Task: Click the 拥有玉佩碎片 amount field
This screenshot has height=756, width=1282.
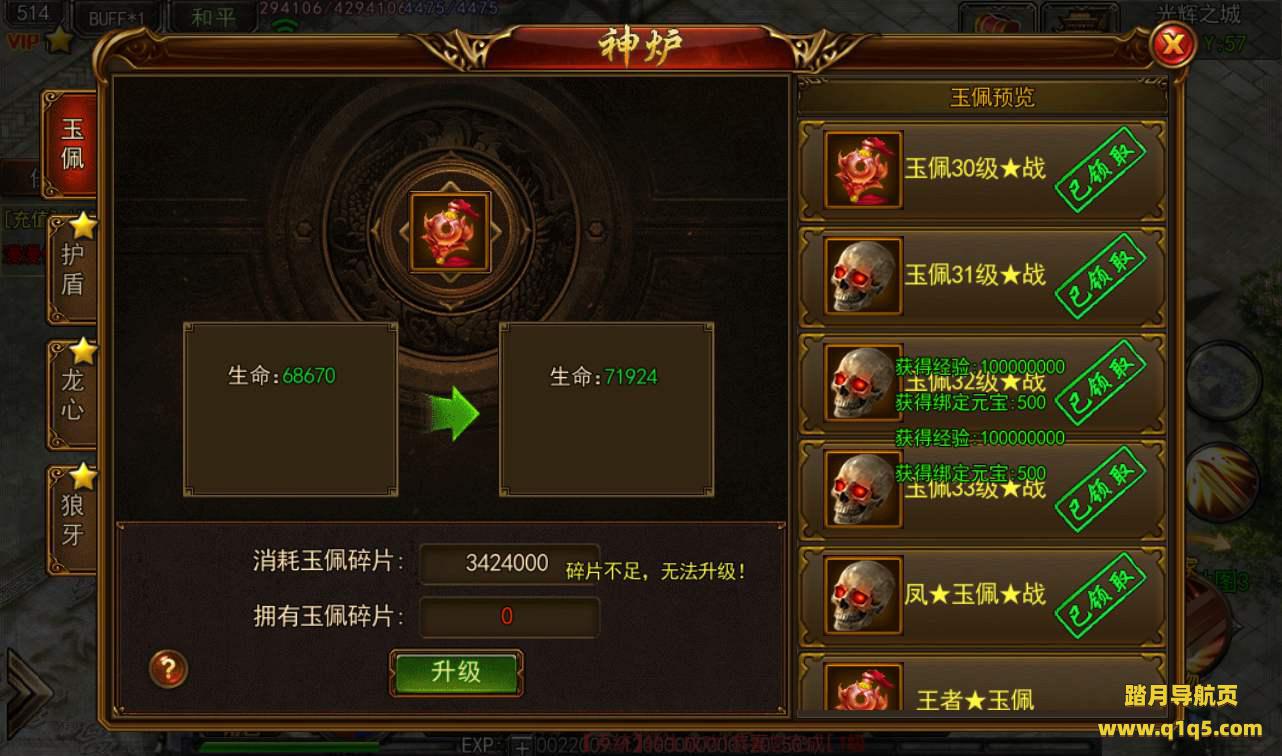Action: [508, 617]
